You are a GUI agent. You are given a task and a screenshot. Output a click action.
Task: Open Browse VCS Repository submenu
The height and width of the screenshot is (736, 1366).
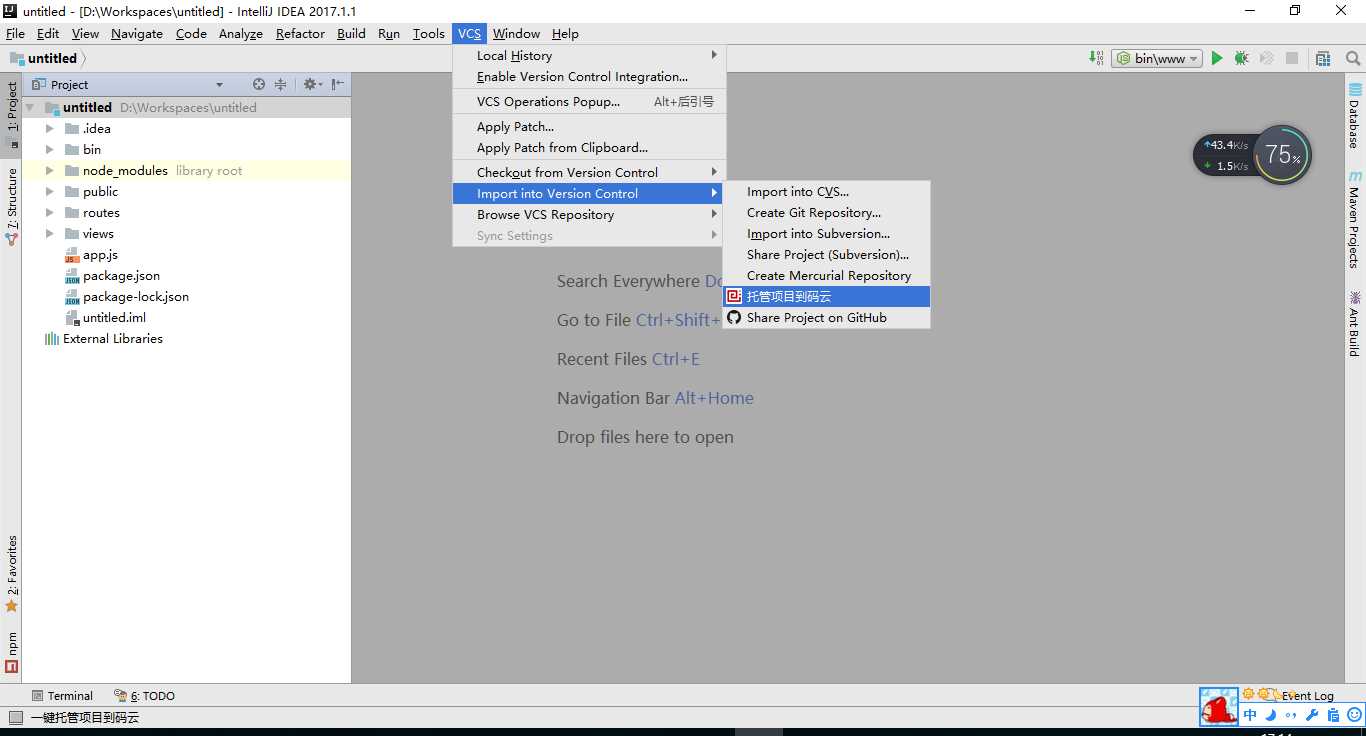[589, 215]
